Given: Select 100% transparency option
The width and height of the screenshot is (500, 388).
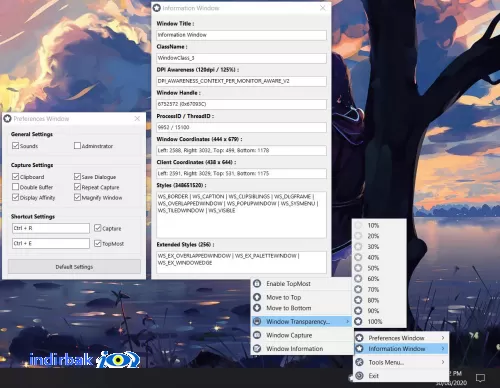Looking at the screenshot, I should pyautogui.click(x=379, y=321).
